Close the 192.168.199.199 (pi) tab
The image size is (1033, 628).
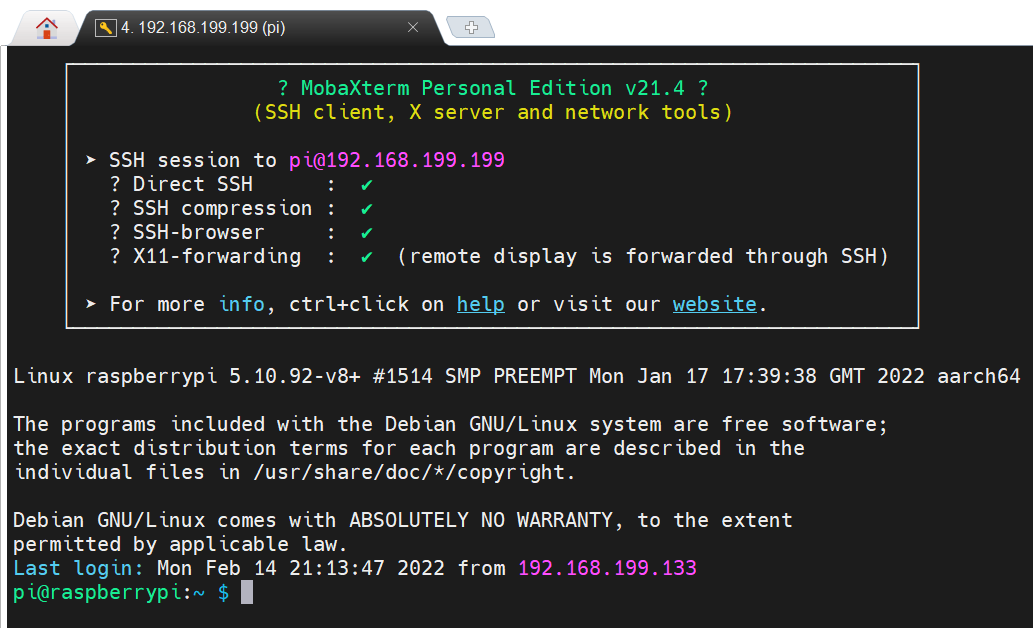point(412,28)
